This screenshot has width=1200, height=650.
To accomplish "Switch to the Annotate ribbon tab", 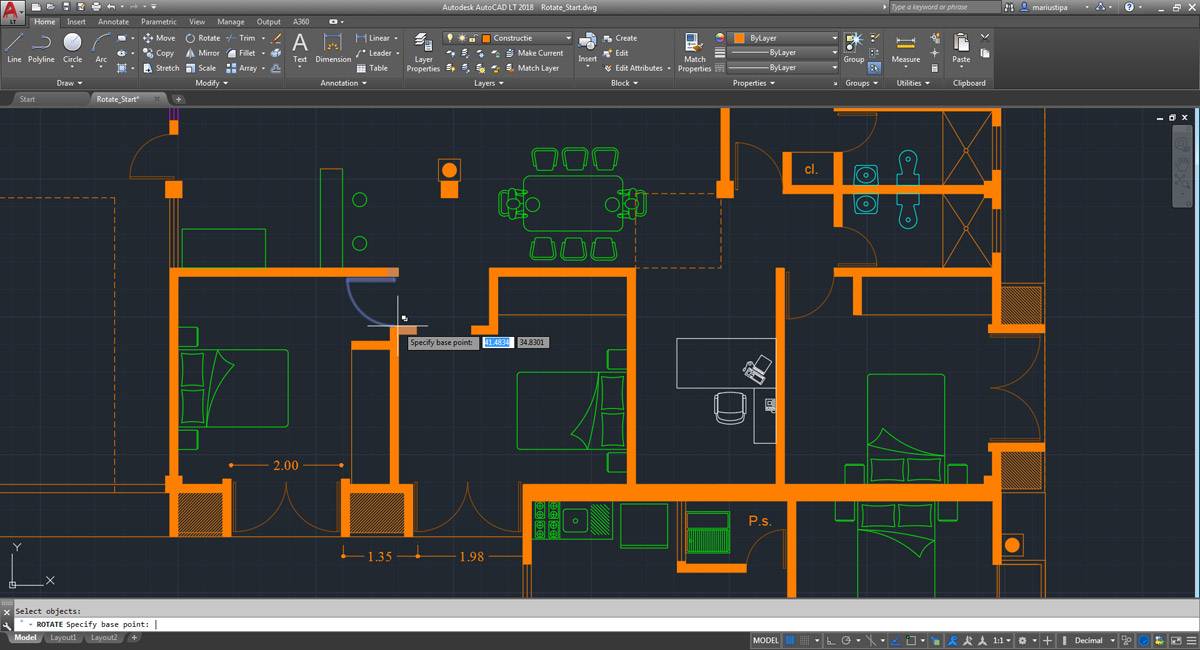I will pos(113,21).
